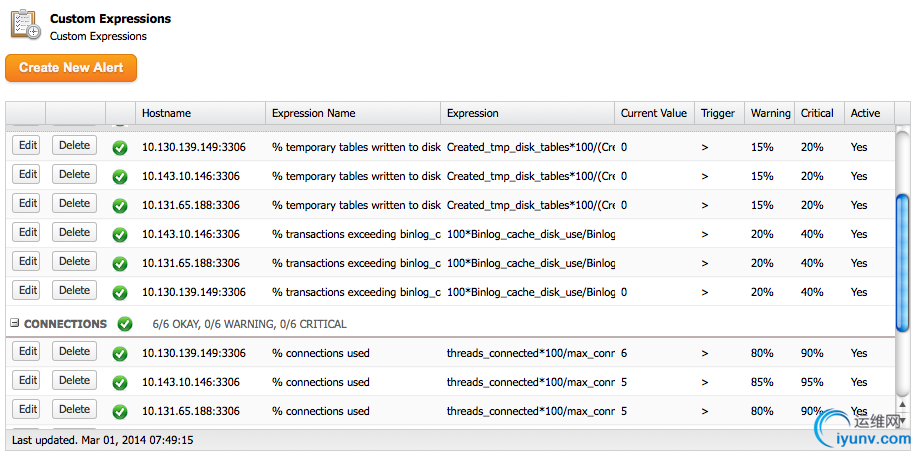This screenshot has height=455, width=917.
Task: Sort by Current Value column header
Action: [653, 113]
